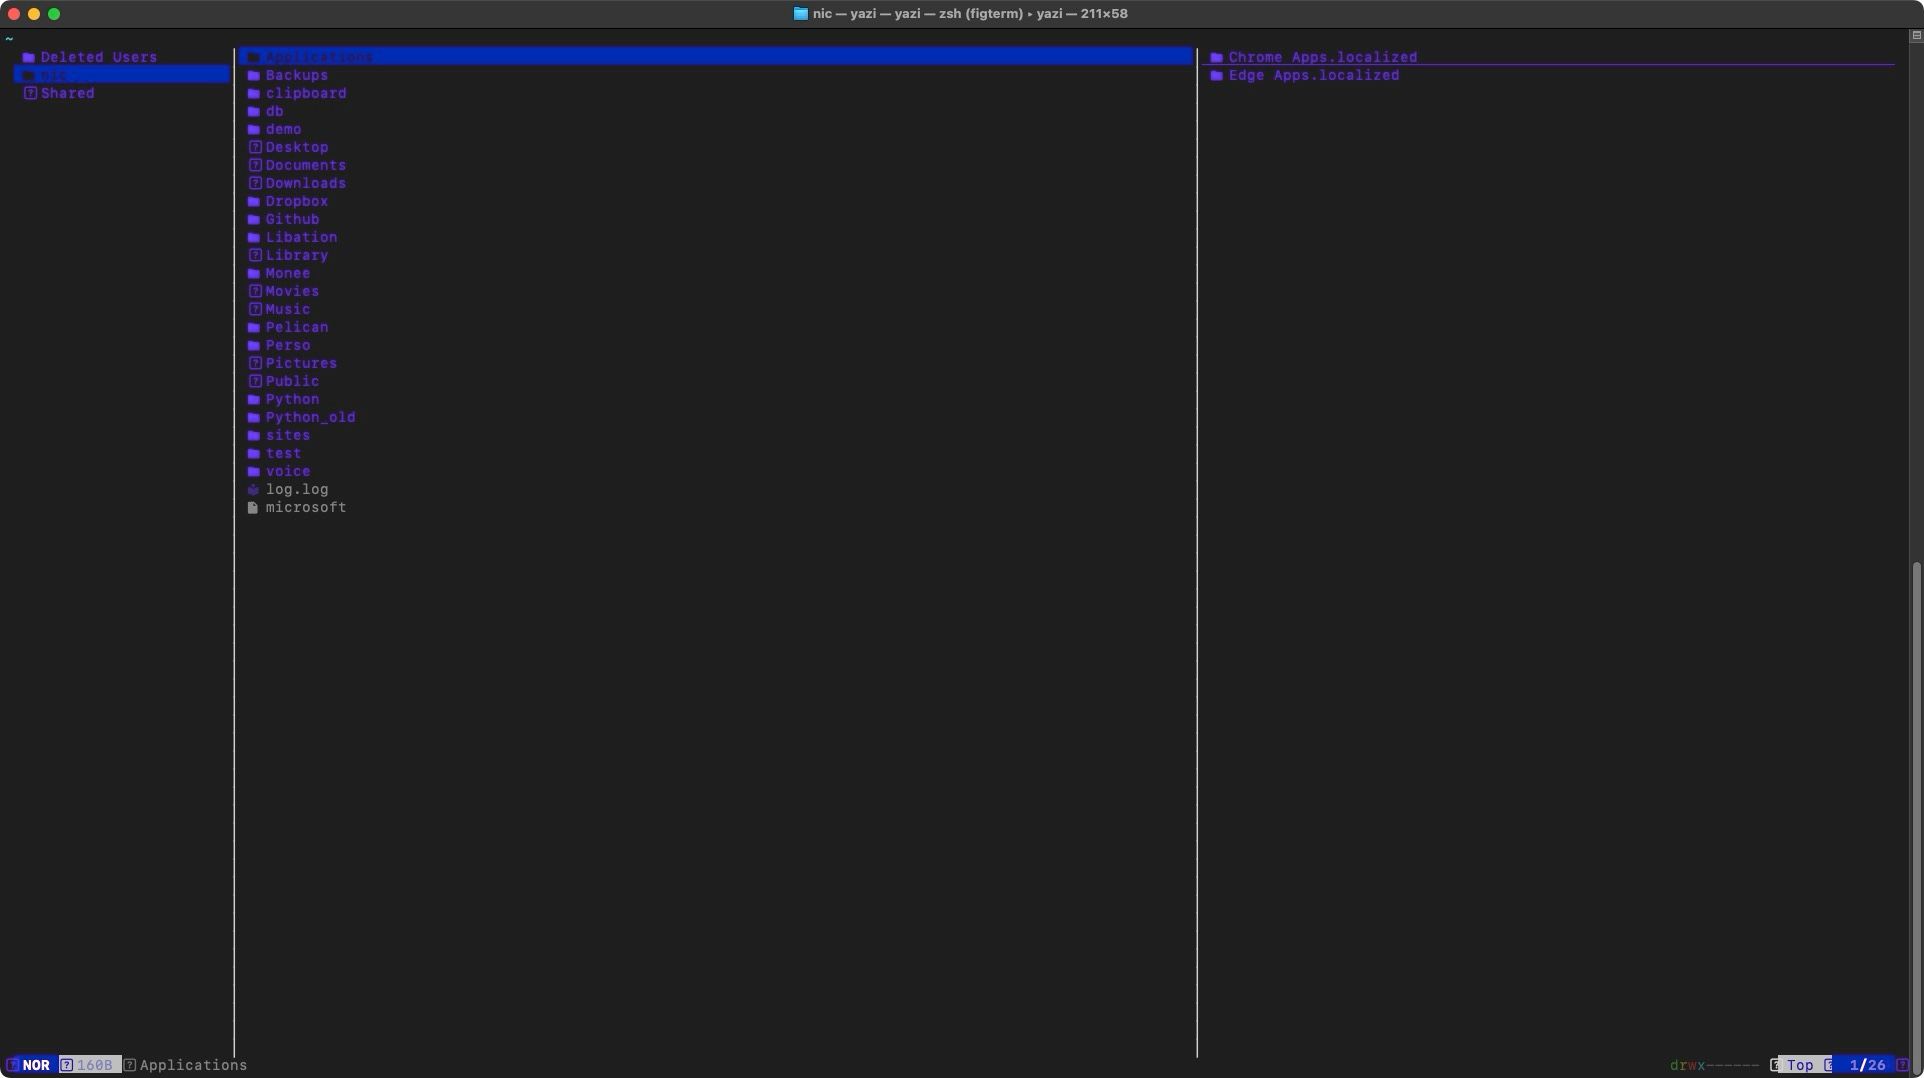Click the Chrome Apps.localized folder icon
Image resolution: width=1924 pixels, height=1078 pixels.
(x=1217, y=58)
